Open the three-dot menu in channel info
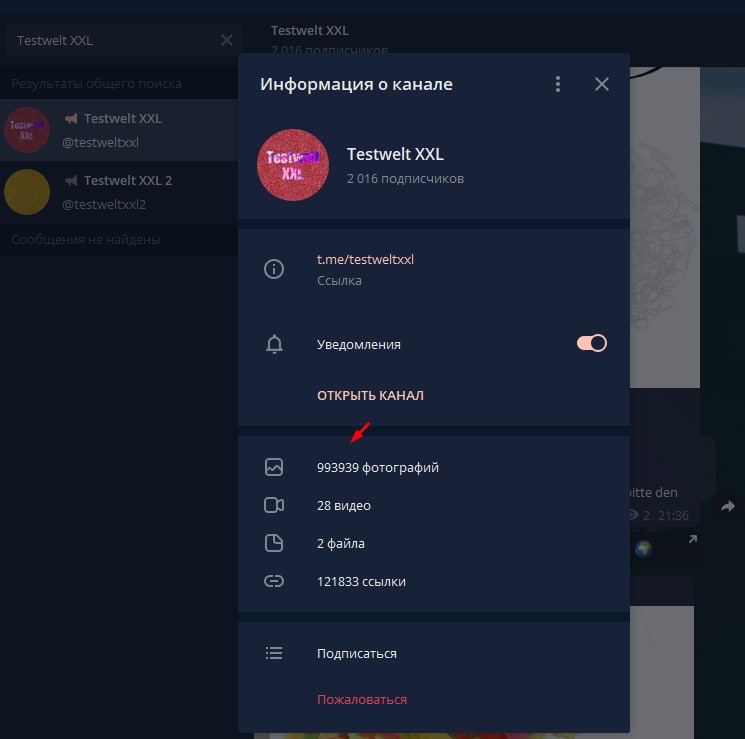 tap(558, 84)
